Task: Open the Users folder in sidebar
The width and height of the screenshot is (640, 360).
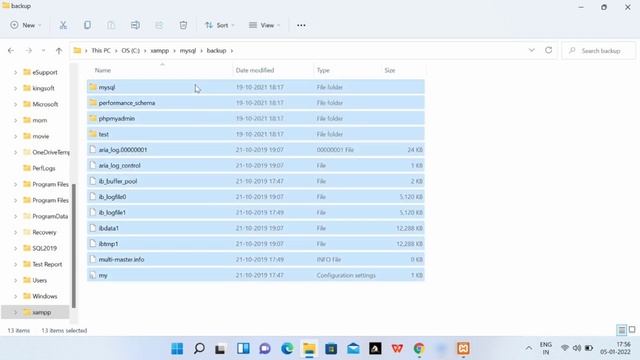Action: (x=35, y=280)
